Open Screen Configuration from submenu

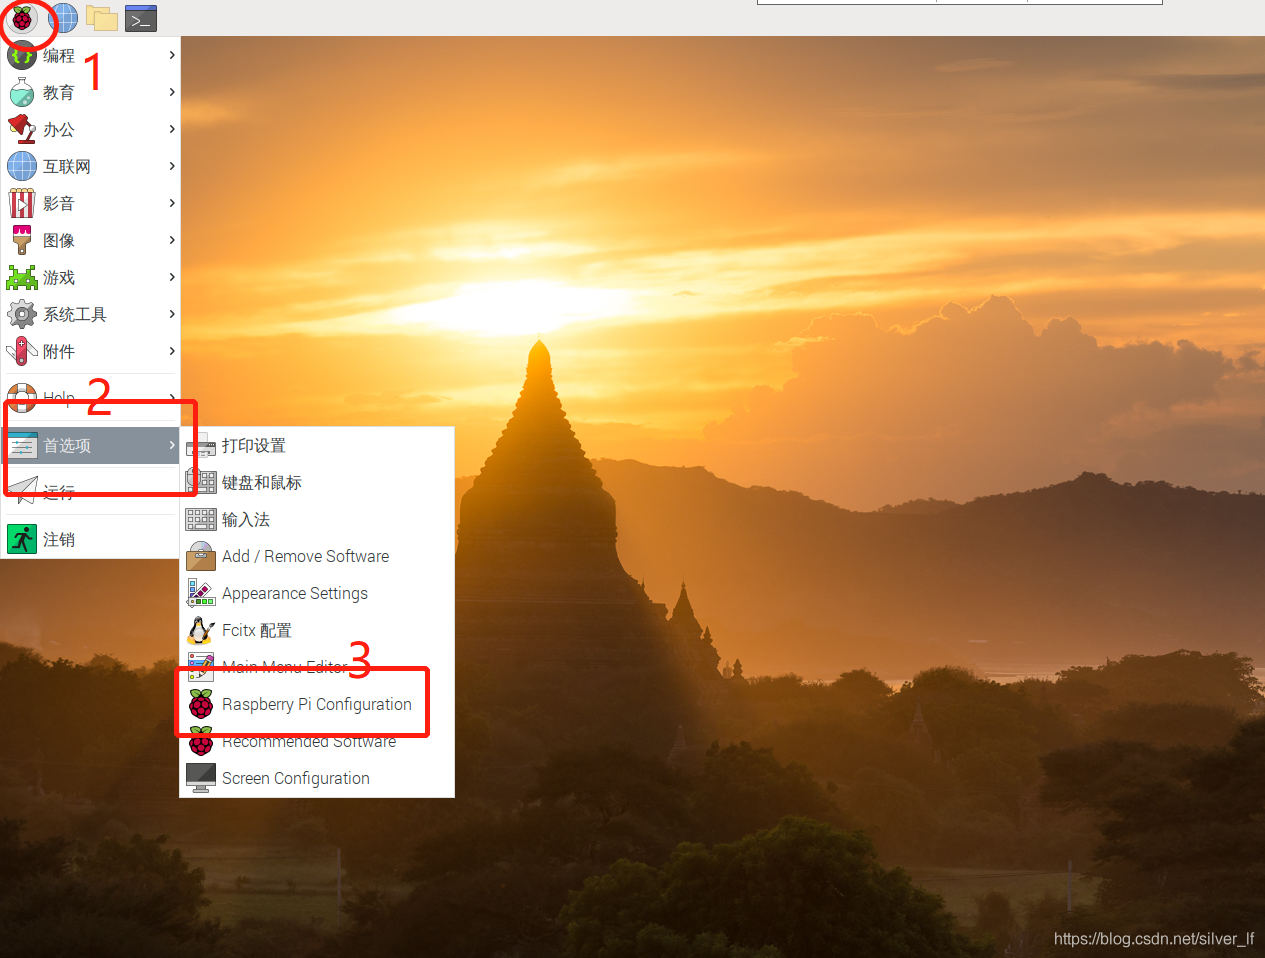click(317, 778)
